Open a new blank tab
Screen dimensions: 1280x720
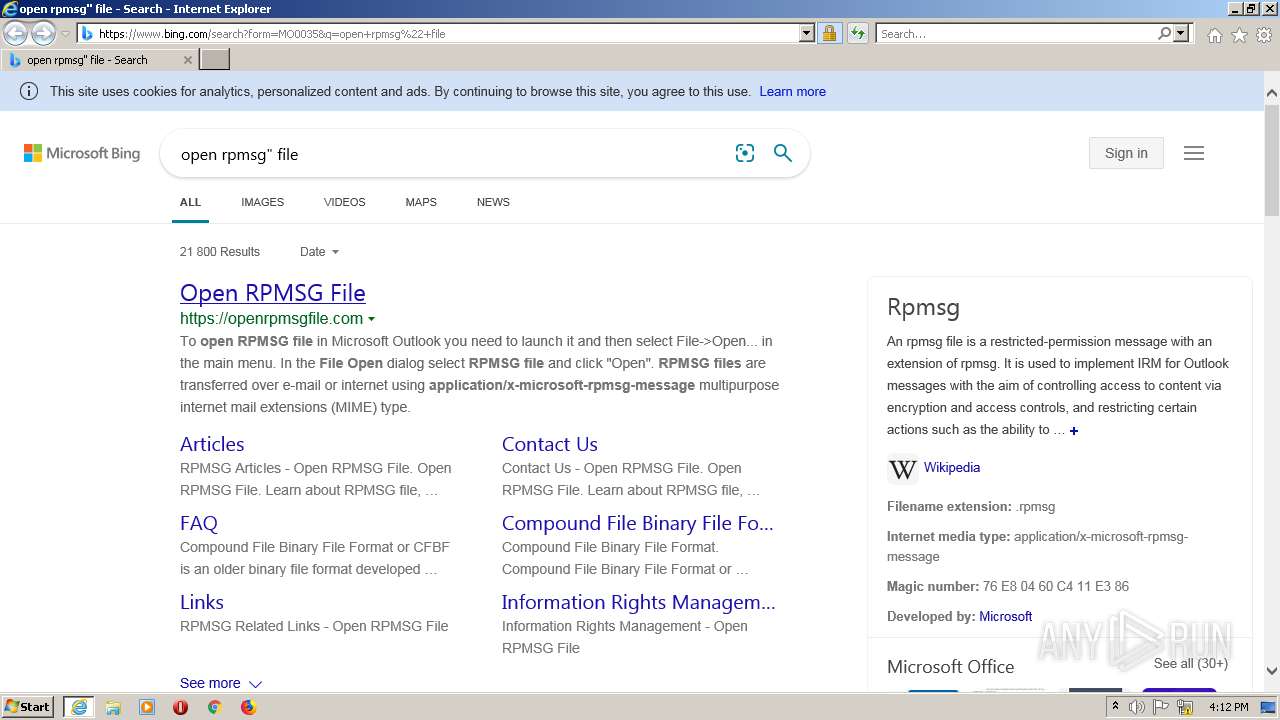click(x=215, y=60)
